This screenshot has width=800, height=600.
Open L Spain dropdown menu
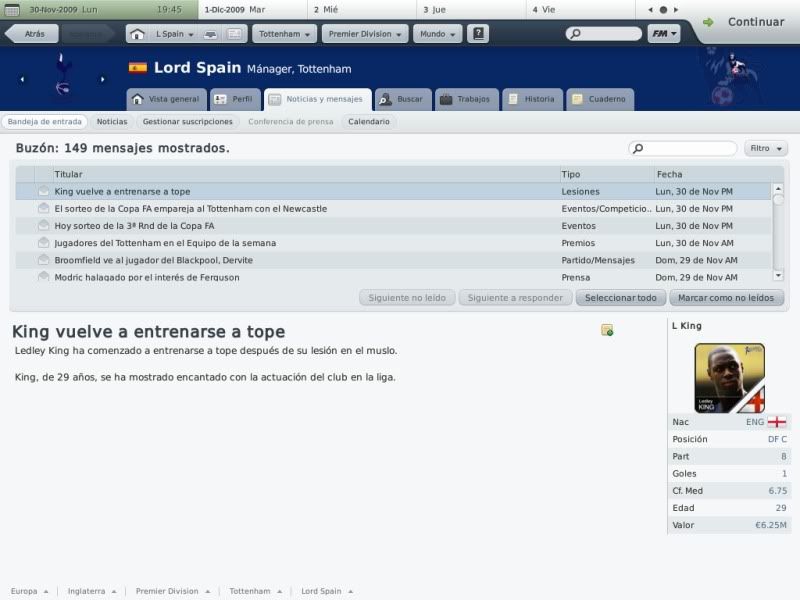pos(174,34)
